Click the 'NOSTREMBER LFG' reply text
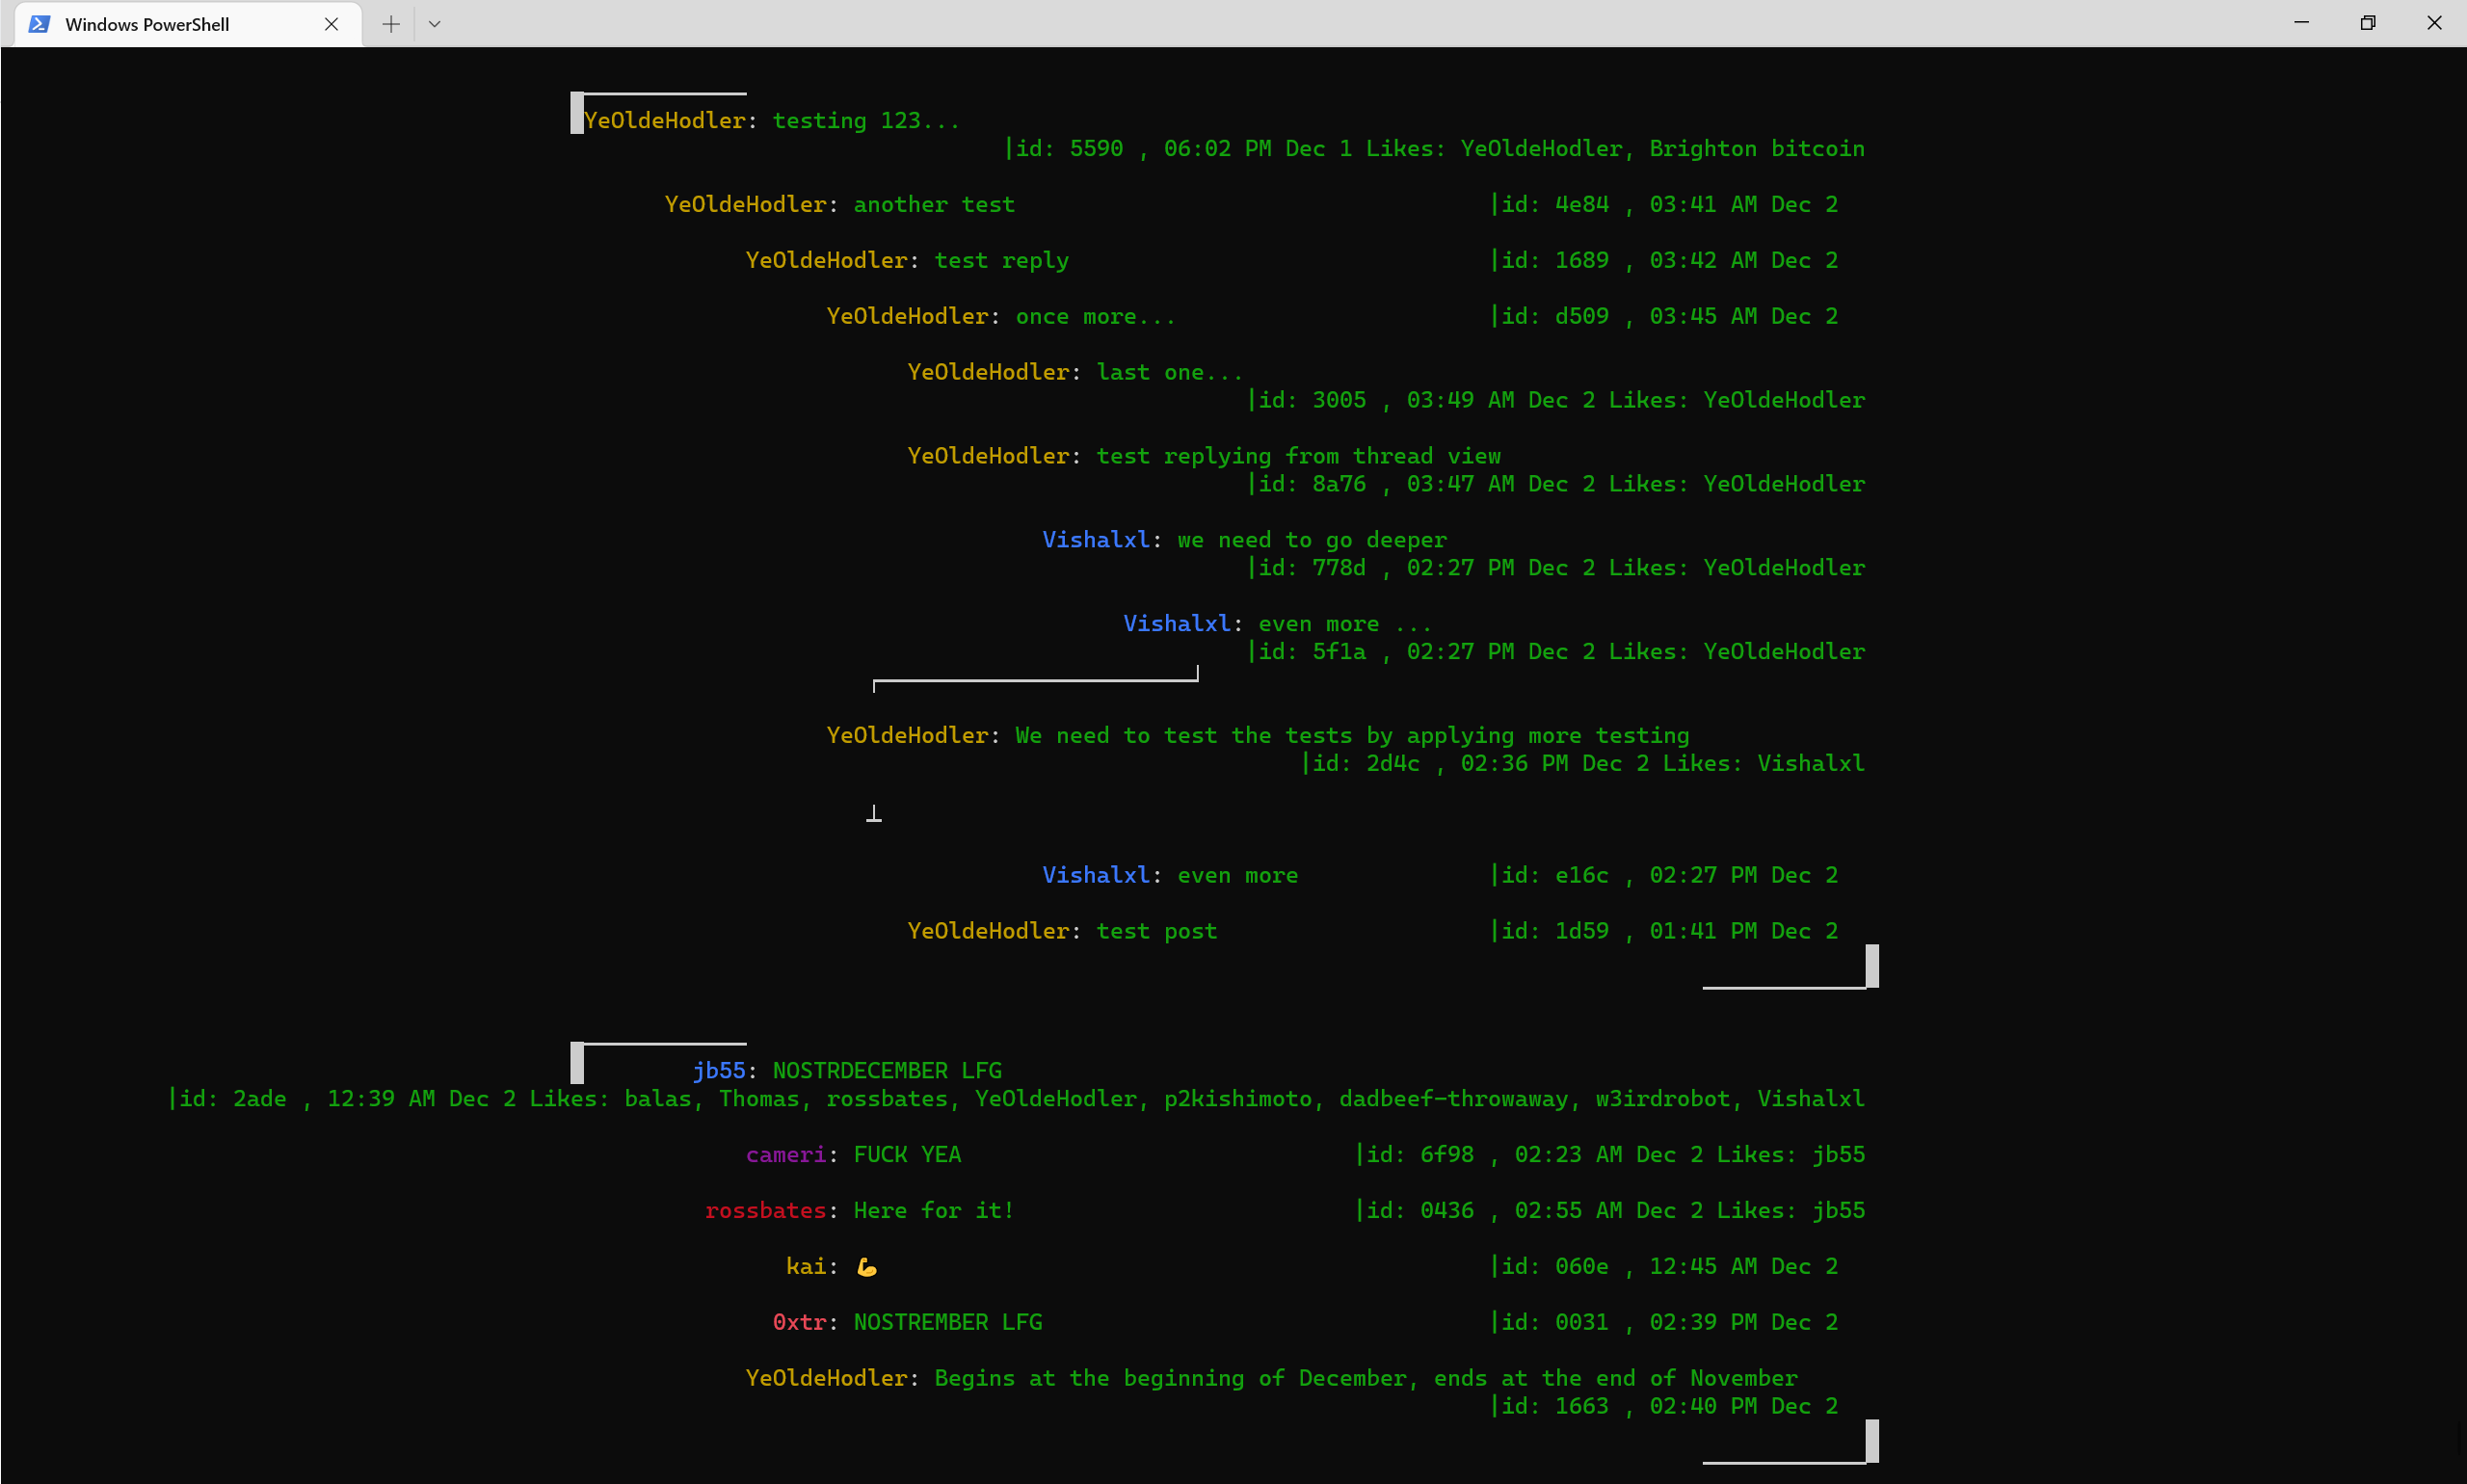This screenshot has height=1484, width=2467. (947, 1323)
